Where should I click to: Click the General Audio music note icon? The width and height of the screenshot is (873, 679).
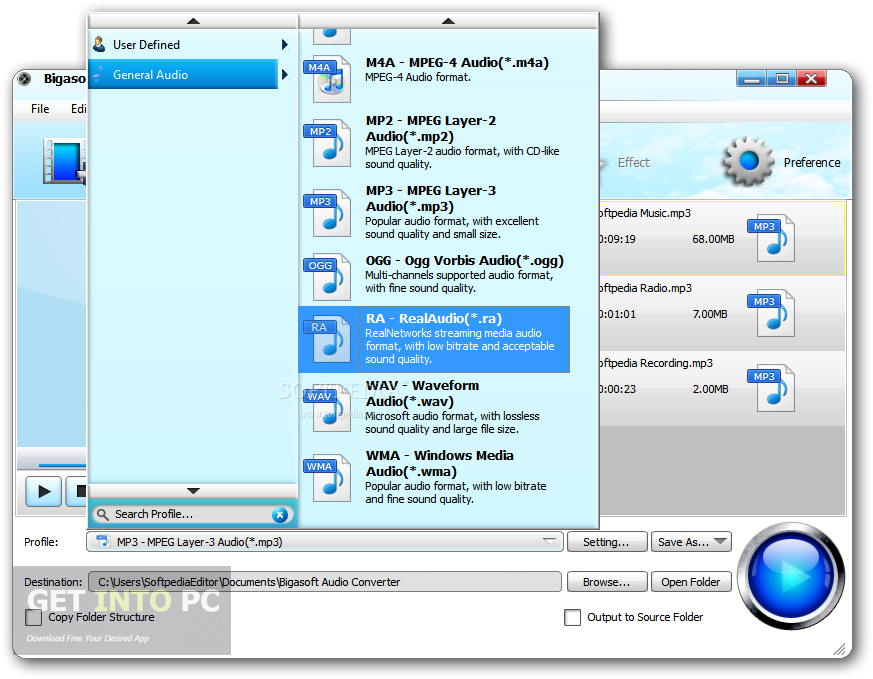(99, 74)
